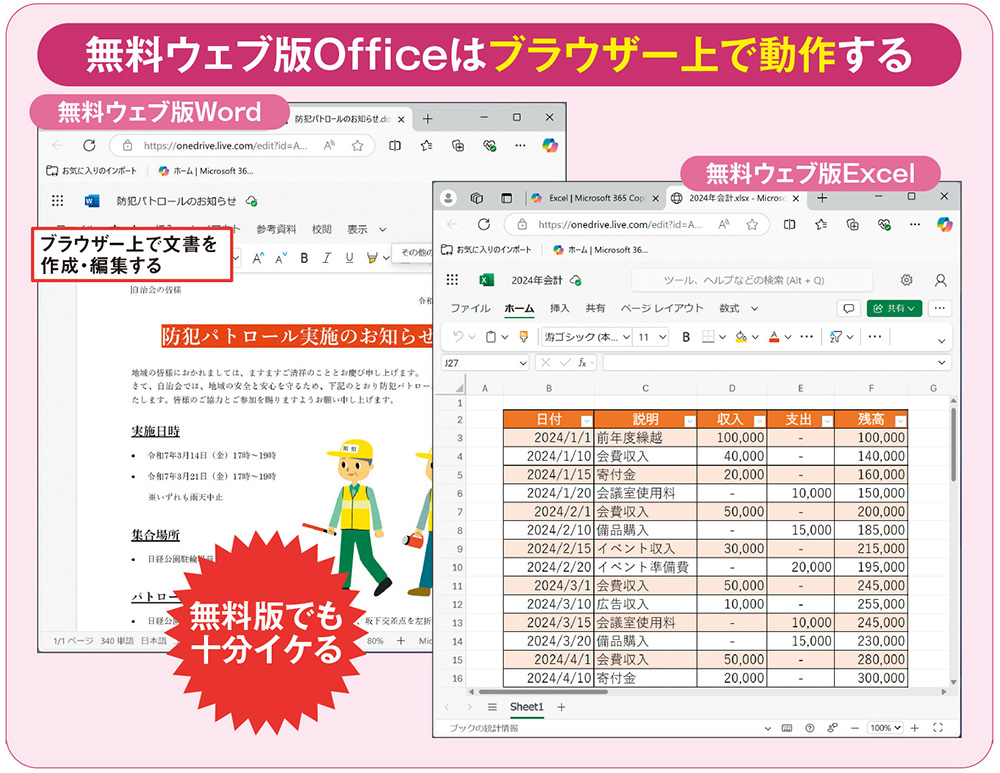Open the account profile icon in Excel header
The image size is (1000, 773).
pyautogui.click(x=940, y=280)
